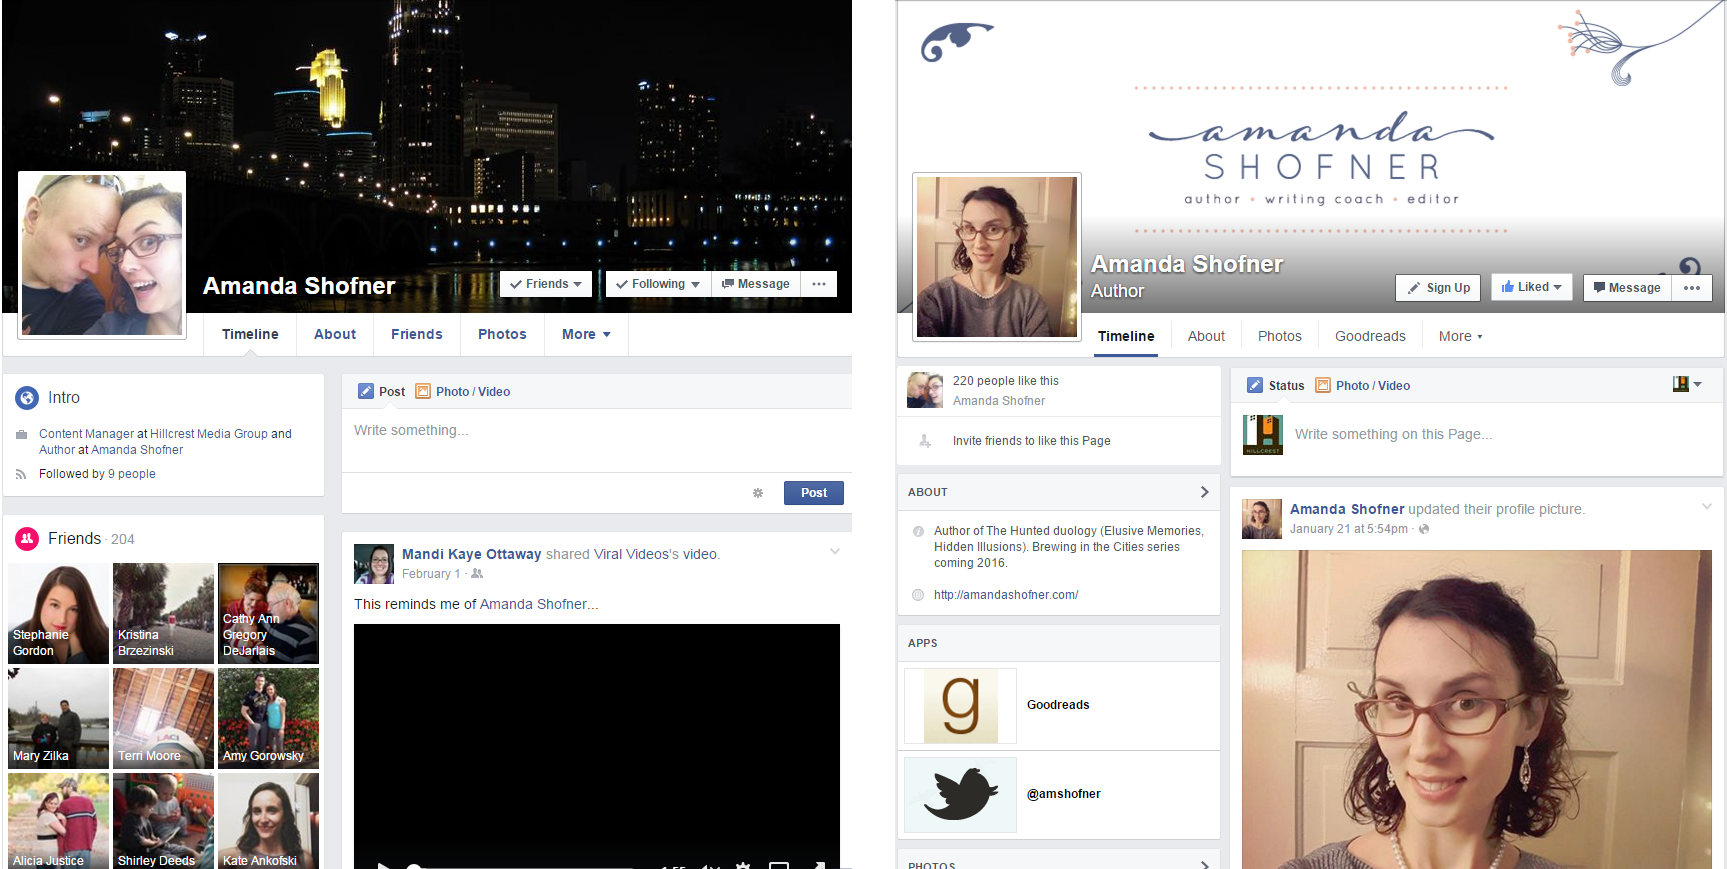Click the globe privacy icon under January 21
1727x869 pixels.
pos(1424,529)
